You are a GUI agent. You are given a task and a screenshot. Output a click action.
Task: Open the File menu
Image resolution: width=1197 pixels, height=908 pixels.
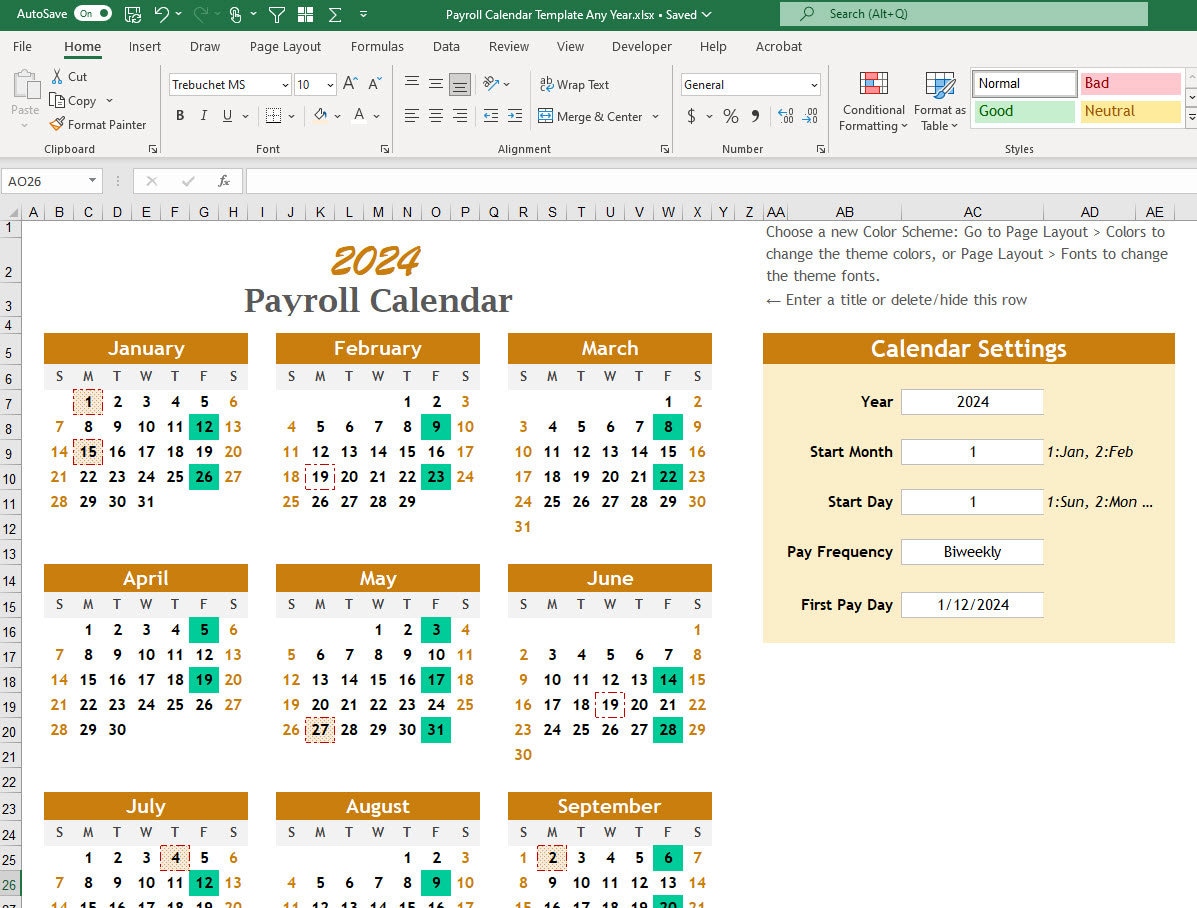[x=22, y=47]
